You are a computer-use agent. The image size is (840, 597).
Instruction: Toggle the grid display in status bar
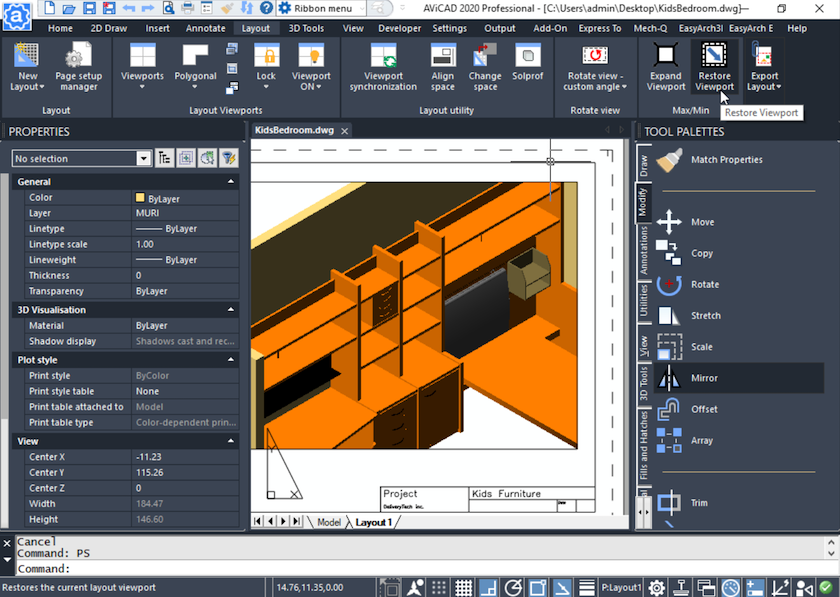click(x=463, y=587)
